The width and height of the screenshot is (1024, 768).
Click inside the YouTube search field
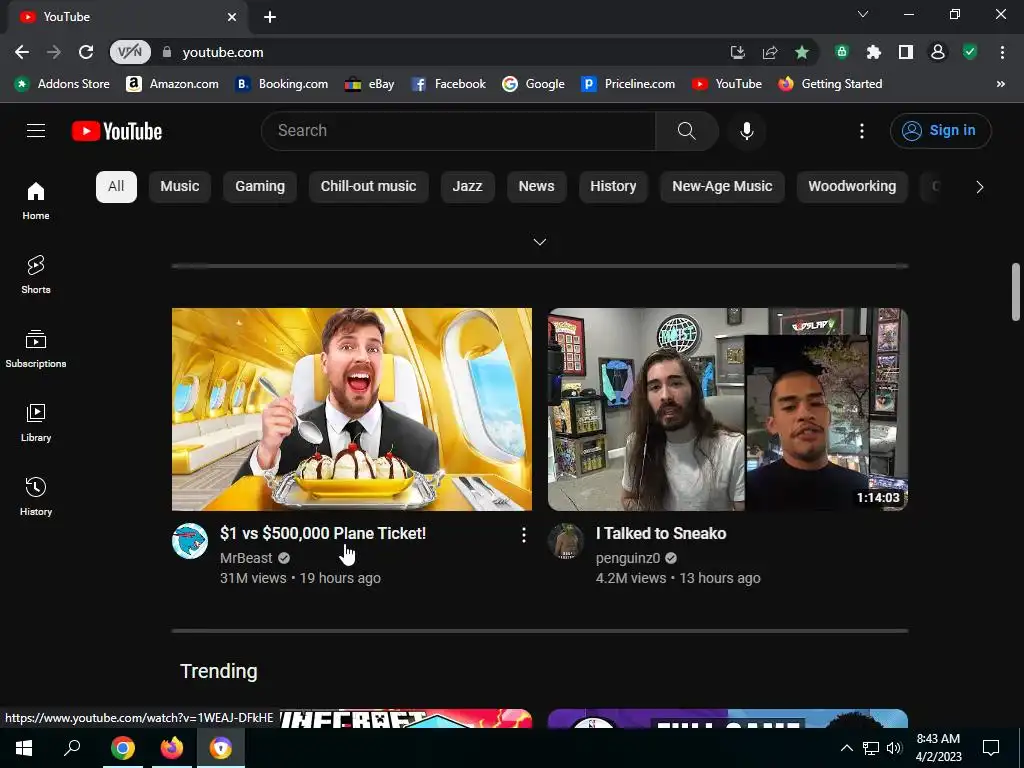pos(458,131)
